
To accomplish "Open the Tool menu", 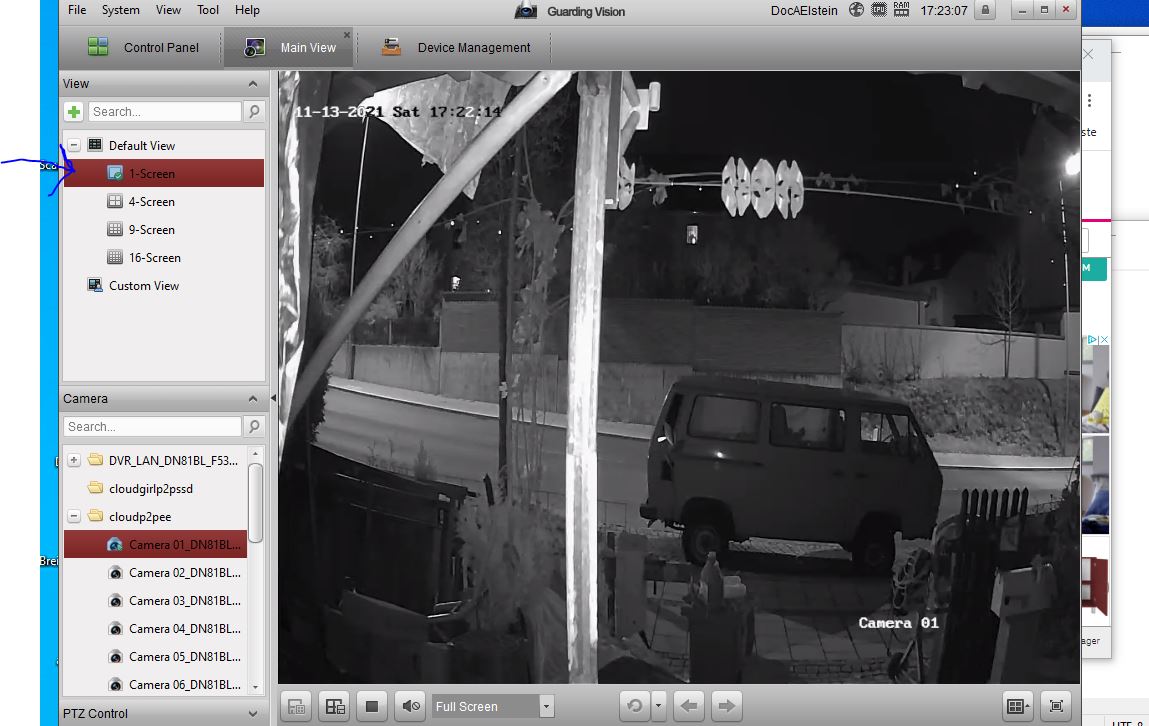I will [x=207, y=10].
